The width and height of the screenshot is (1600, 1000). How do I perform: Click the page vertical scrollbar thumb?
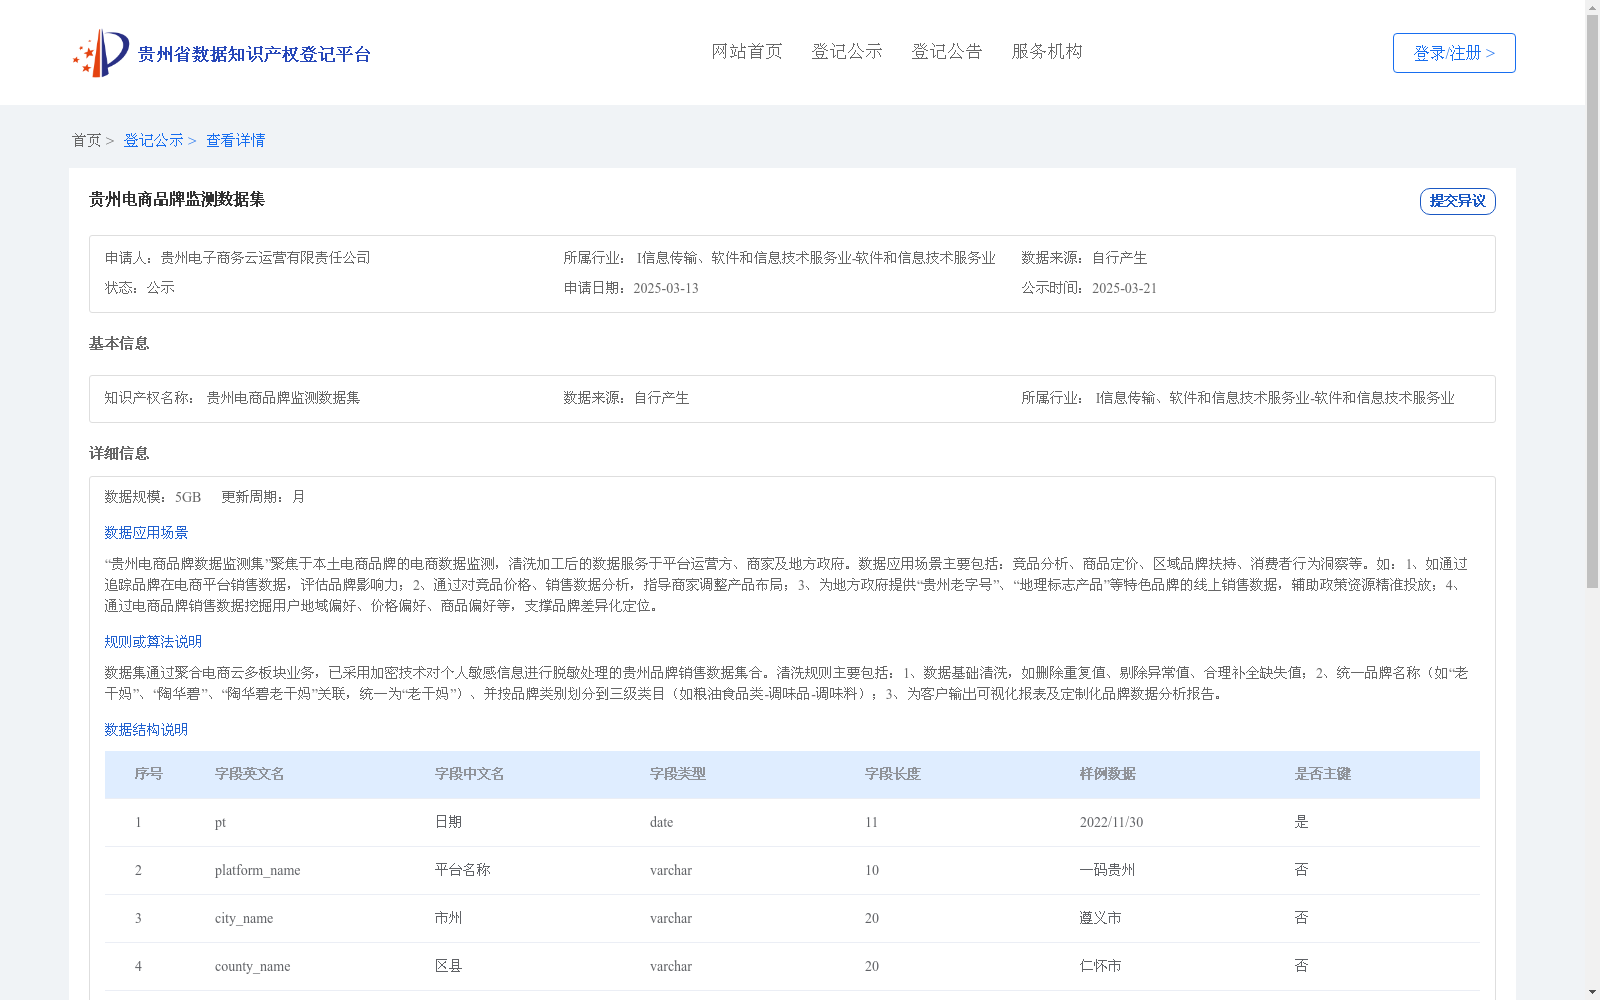(1592, 302)
